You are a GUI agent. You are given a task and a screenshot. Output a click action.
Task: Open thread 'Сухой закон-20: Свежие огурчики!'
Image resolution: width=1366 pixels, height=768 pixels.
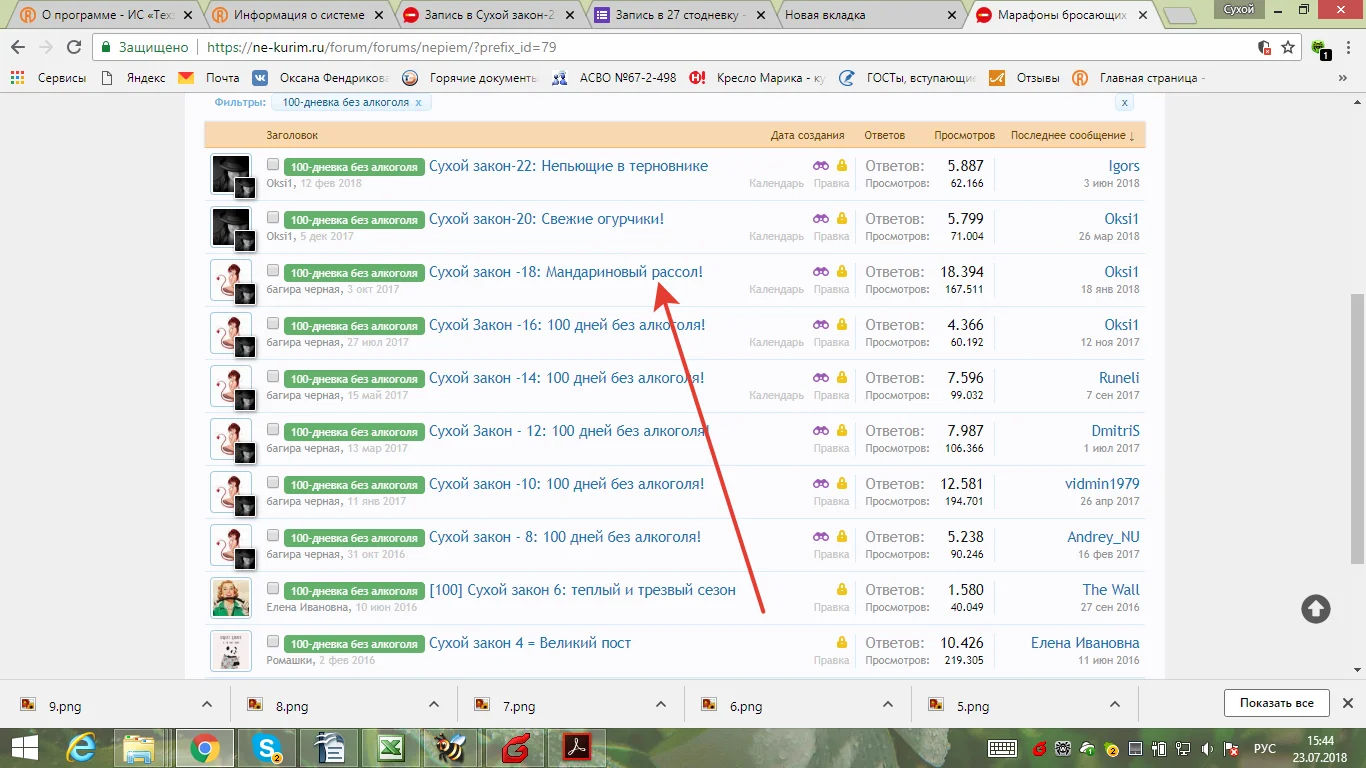pyautogui.click(x=546, y=219)
